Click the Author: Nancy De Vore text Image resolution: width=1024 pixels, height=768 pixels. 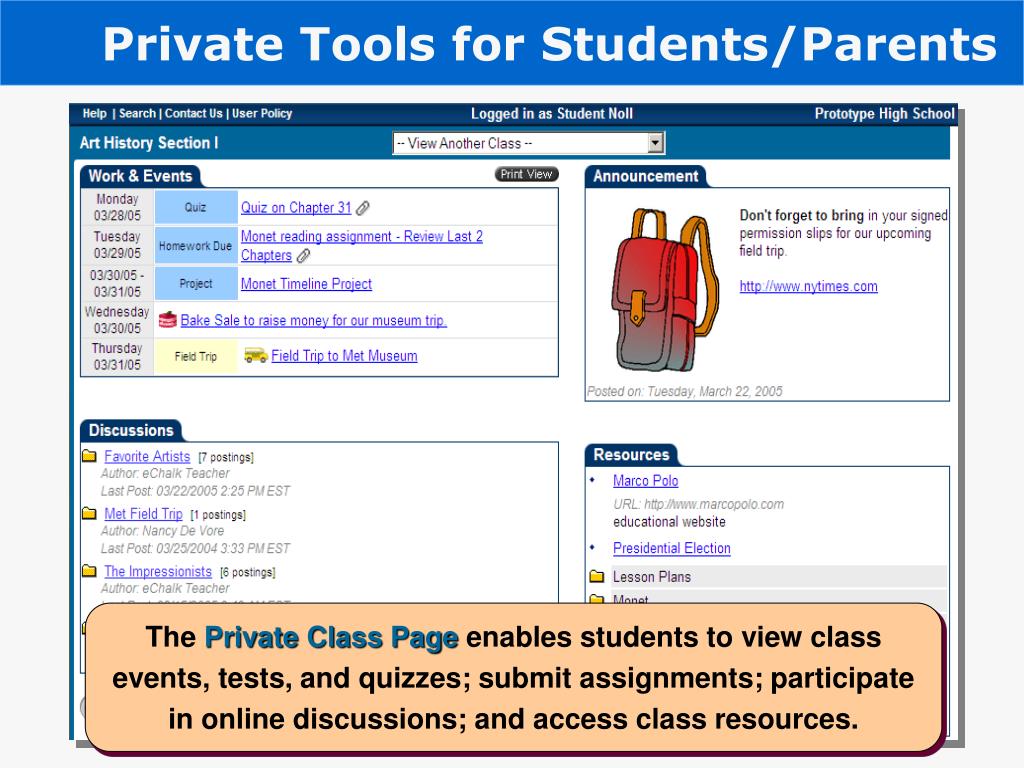pyautogui.click(x=163, y=531)
